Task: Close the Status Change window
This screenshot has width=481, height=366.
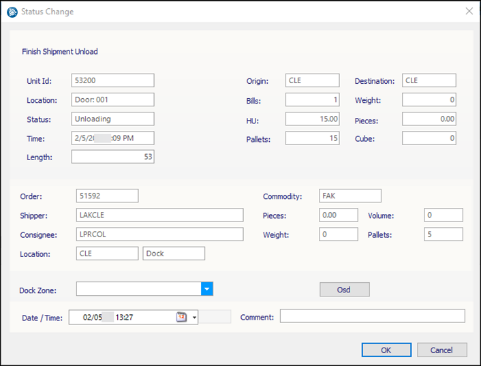Action: [469, 11]
